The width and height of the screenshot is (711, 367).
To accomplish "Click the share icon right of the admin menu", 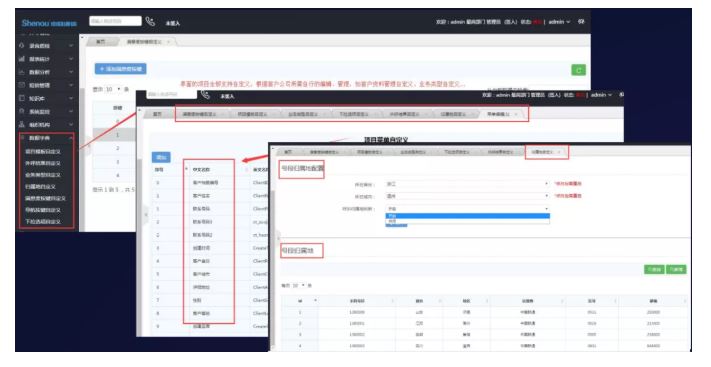I will point(581,21).
